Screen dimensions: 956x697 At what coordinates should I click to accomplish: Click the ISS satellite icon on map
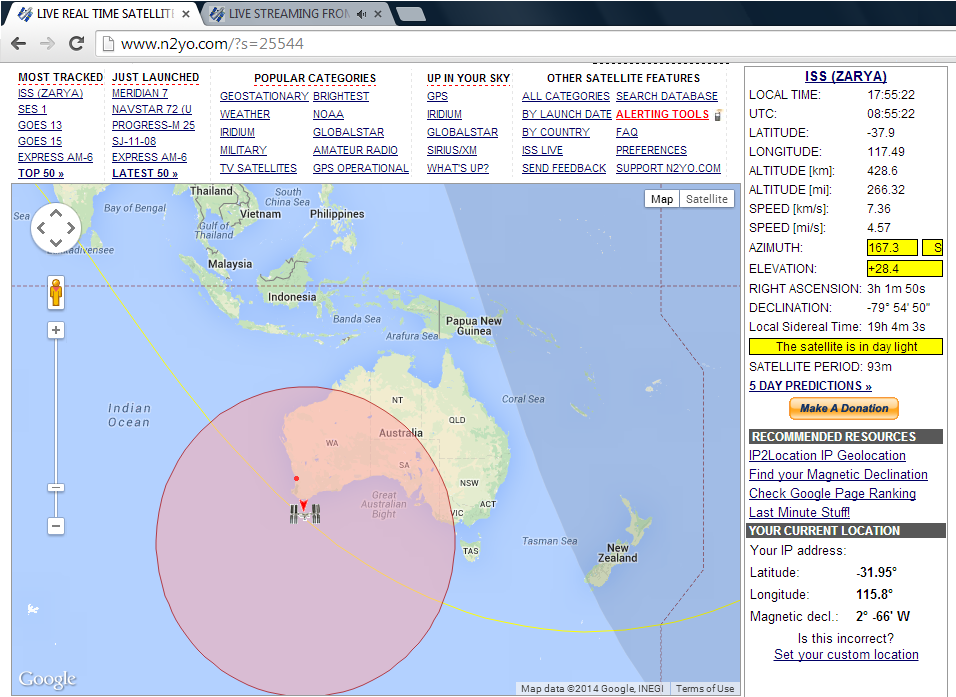click(x=304, y=513)
